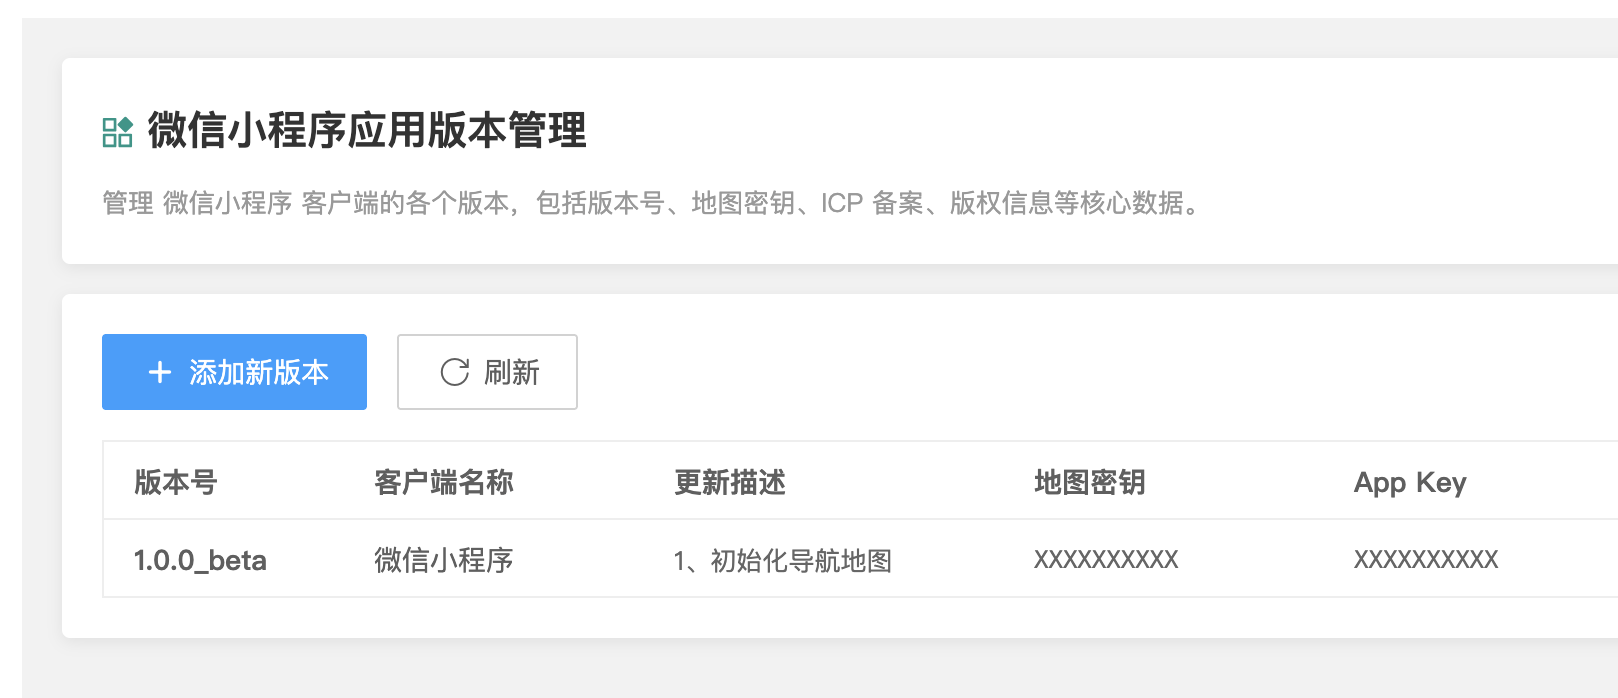Click version number 1.0.0_beta in the table

click(200, 560)
